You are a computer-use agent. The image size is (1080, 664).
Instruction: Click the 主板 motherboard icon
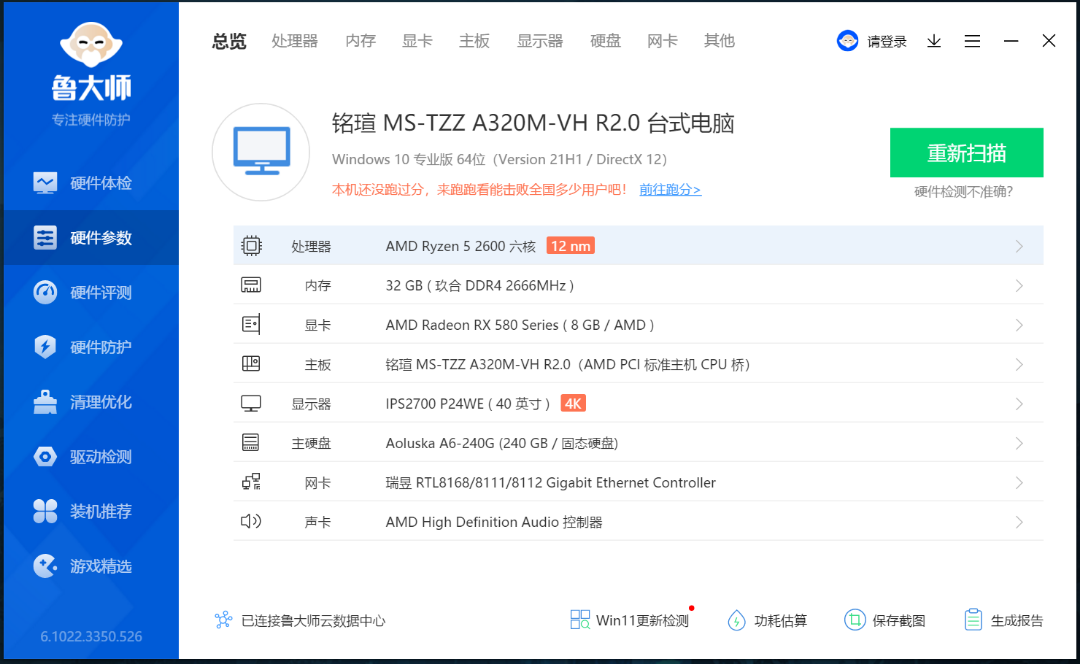tap(251, 364)
